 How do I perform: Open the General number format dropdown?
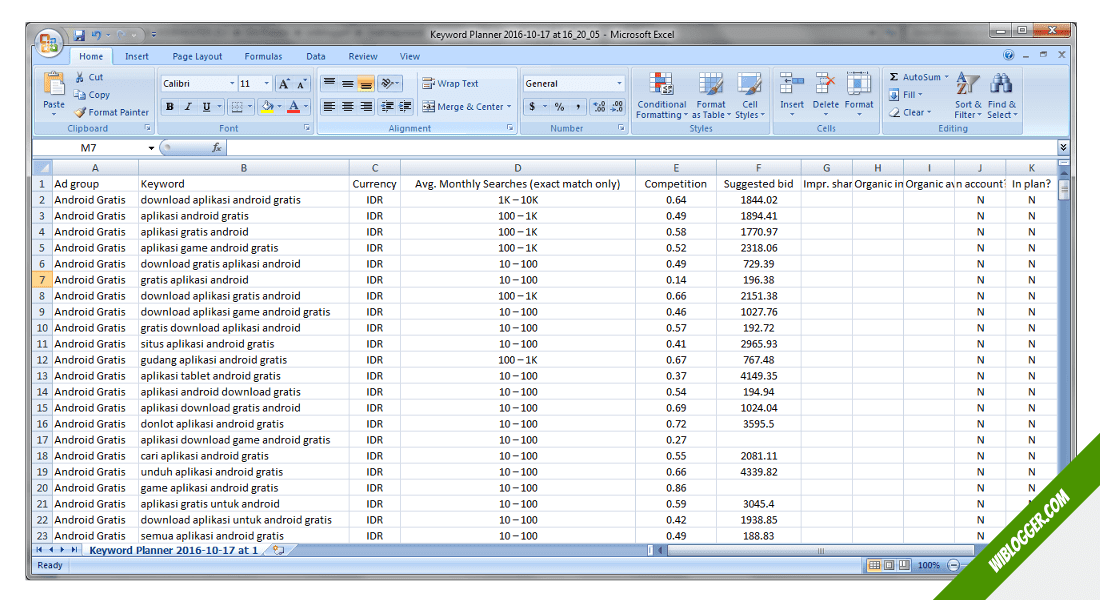[x=619, y=84]
